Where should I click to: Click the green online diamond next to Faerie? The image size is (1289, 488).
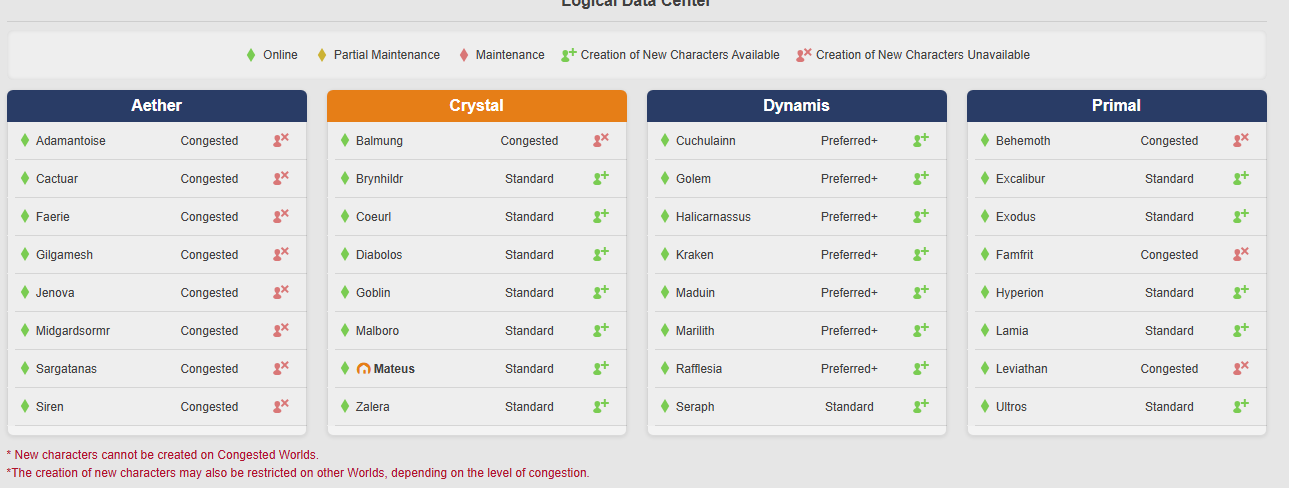point(25,217)
